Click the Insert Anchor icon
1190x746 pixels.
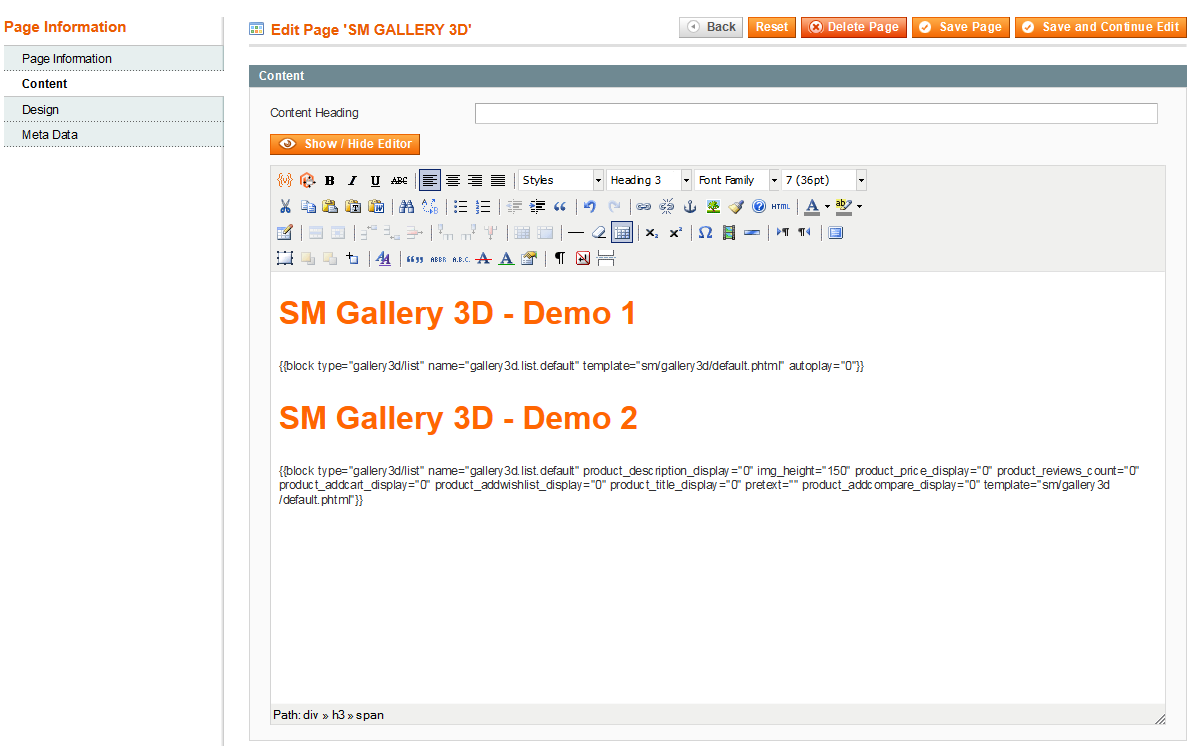click(x=690, y=206)
